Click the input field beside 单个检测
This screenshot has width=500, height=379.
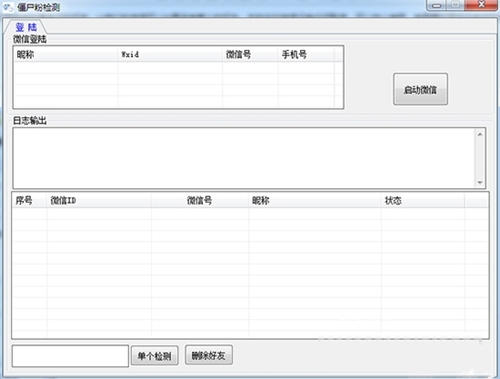coord(70,356)
